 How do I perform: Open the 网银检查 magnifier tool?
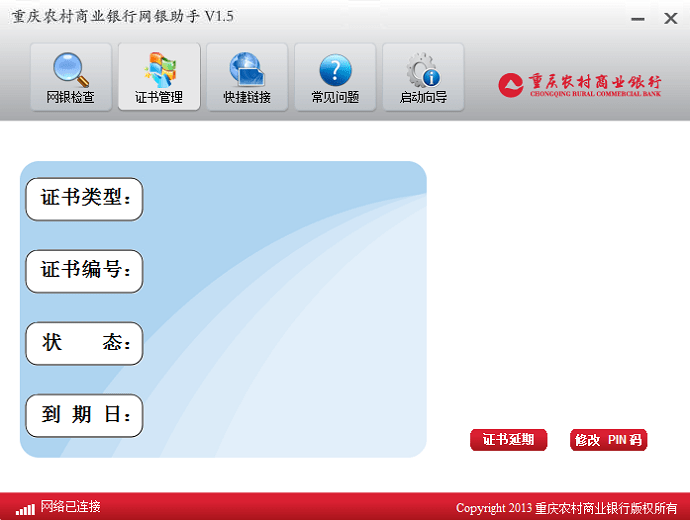(71, 77)
